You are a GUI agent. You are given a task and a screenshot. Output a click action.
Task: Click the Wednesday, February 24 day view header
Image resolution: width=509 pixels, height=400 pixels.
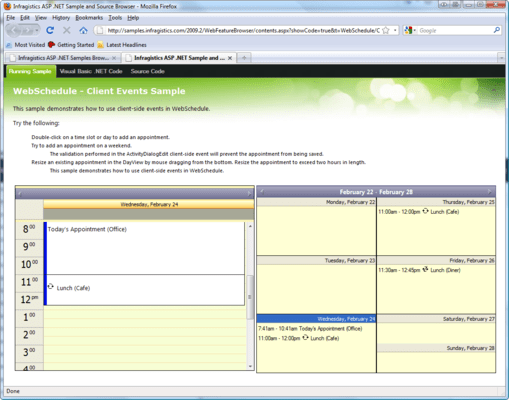pyautogui.click(x=149, y=204)
